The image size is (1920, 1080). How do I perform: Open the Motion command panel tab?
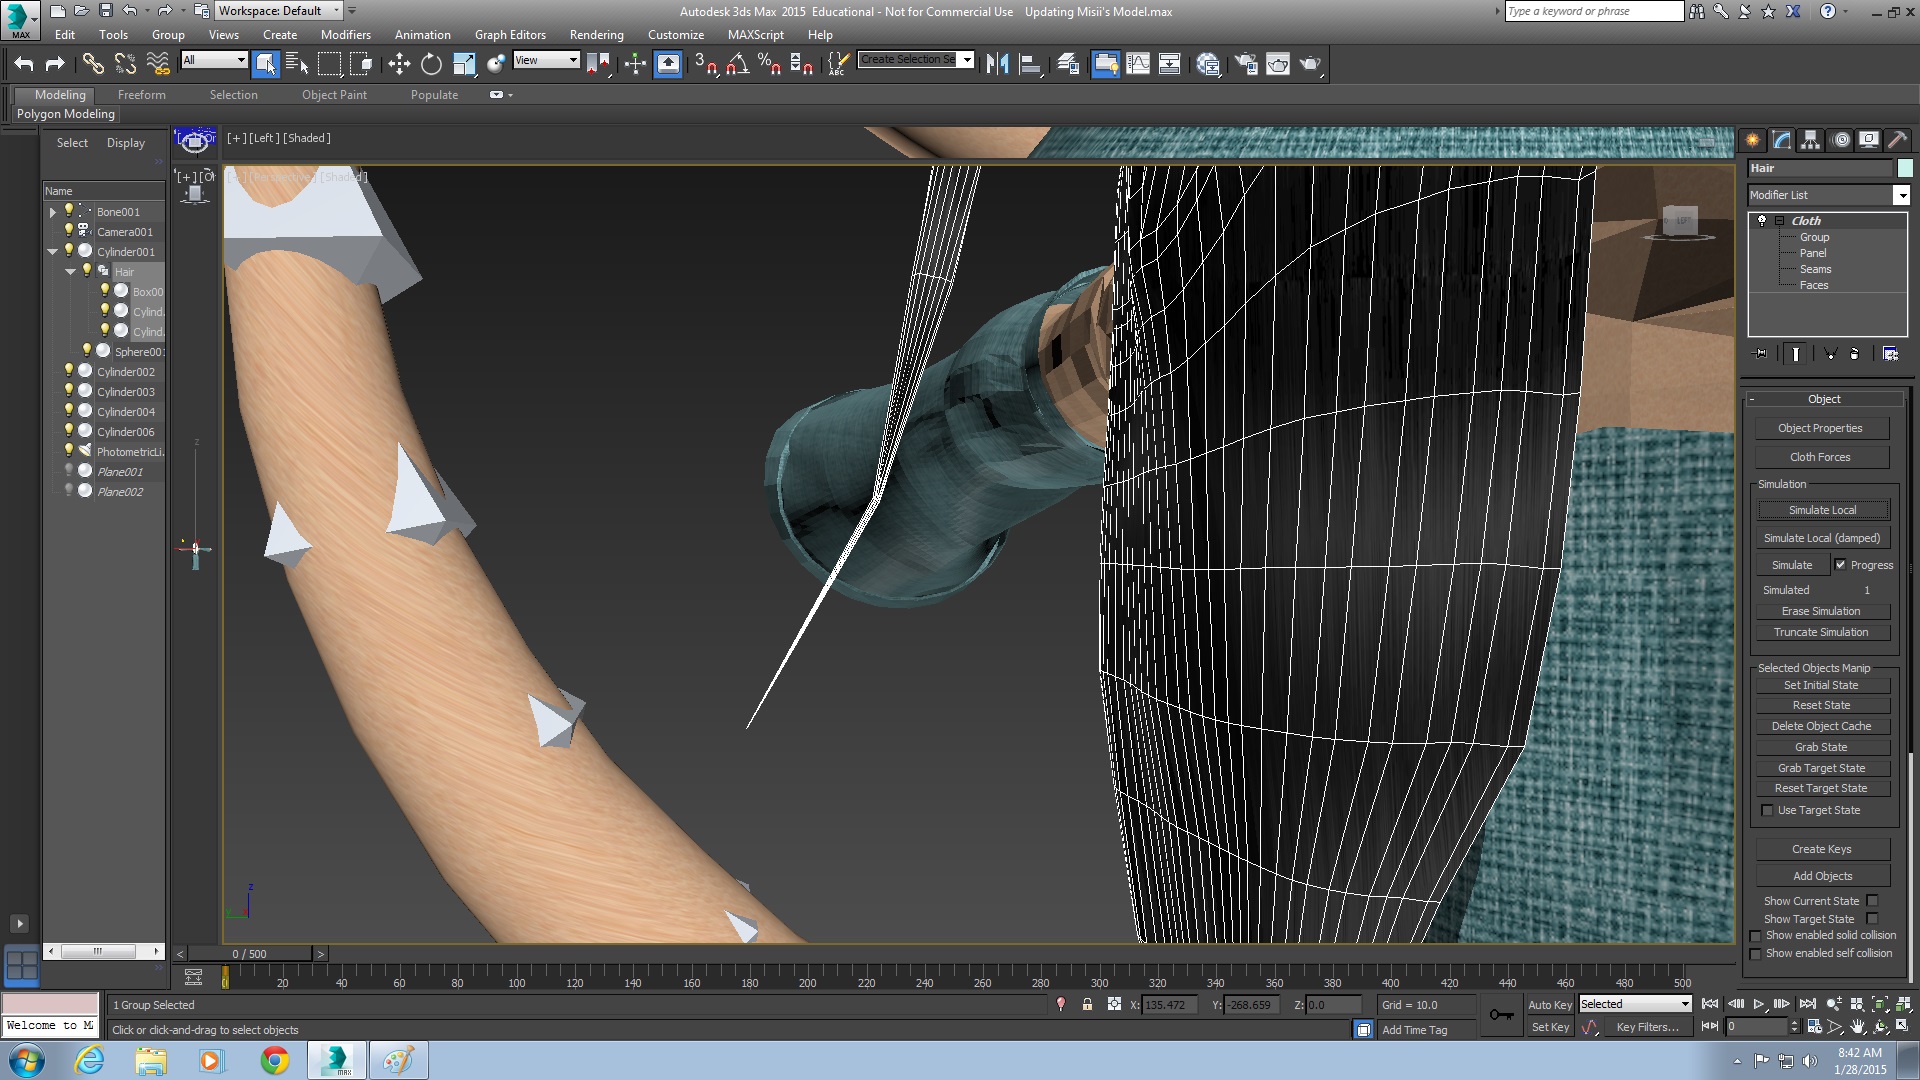coord(1840,140)
